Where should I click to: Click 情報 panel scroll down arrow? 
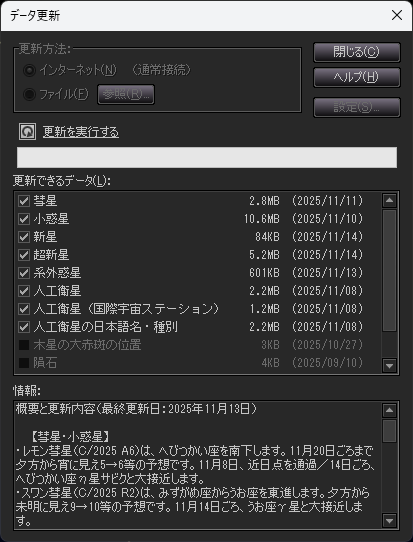tap(390, 520)
